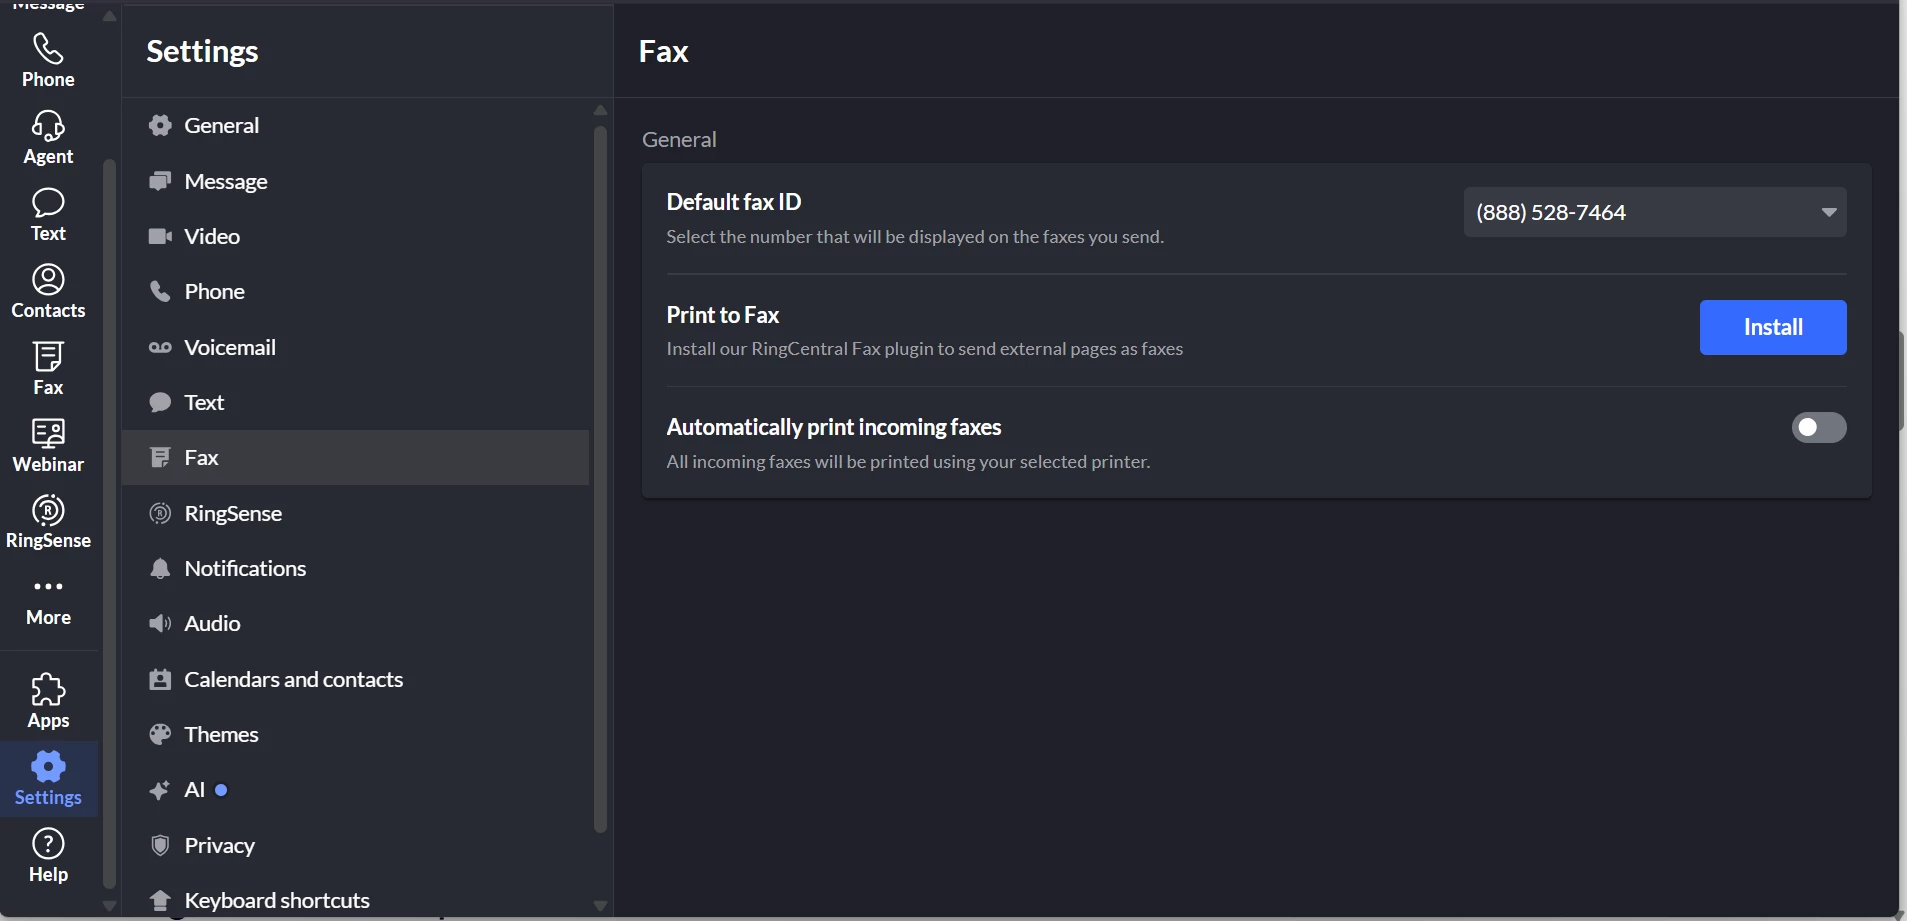The image size is (1907, 921).
Task: Open the Phone section in left navigation bar
Action: [48, 60]
